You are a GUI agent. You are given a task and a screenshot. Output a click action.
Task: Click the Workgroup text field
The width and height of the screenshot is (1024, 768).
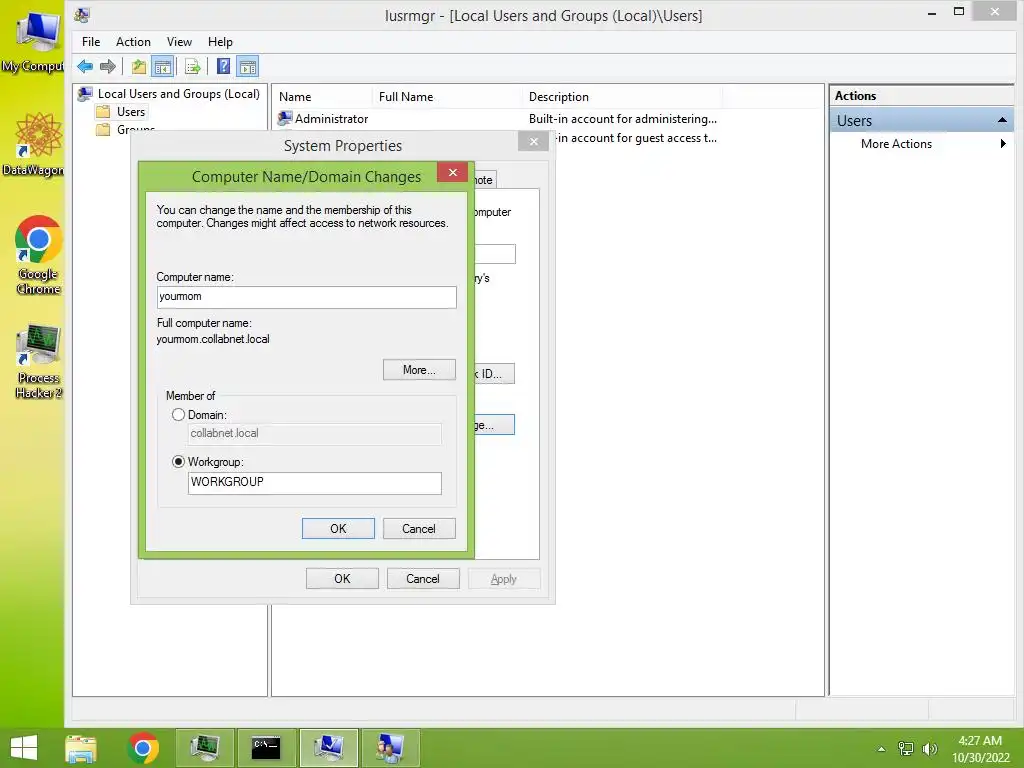tap(315, 483)
